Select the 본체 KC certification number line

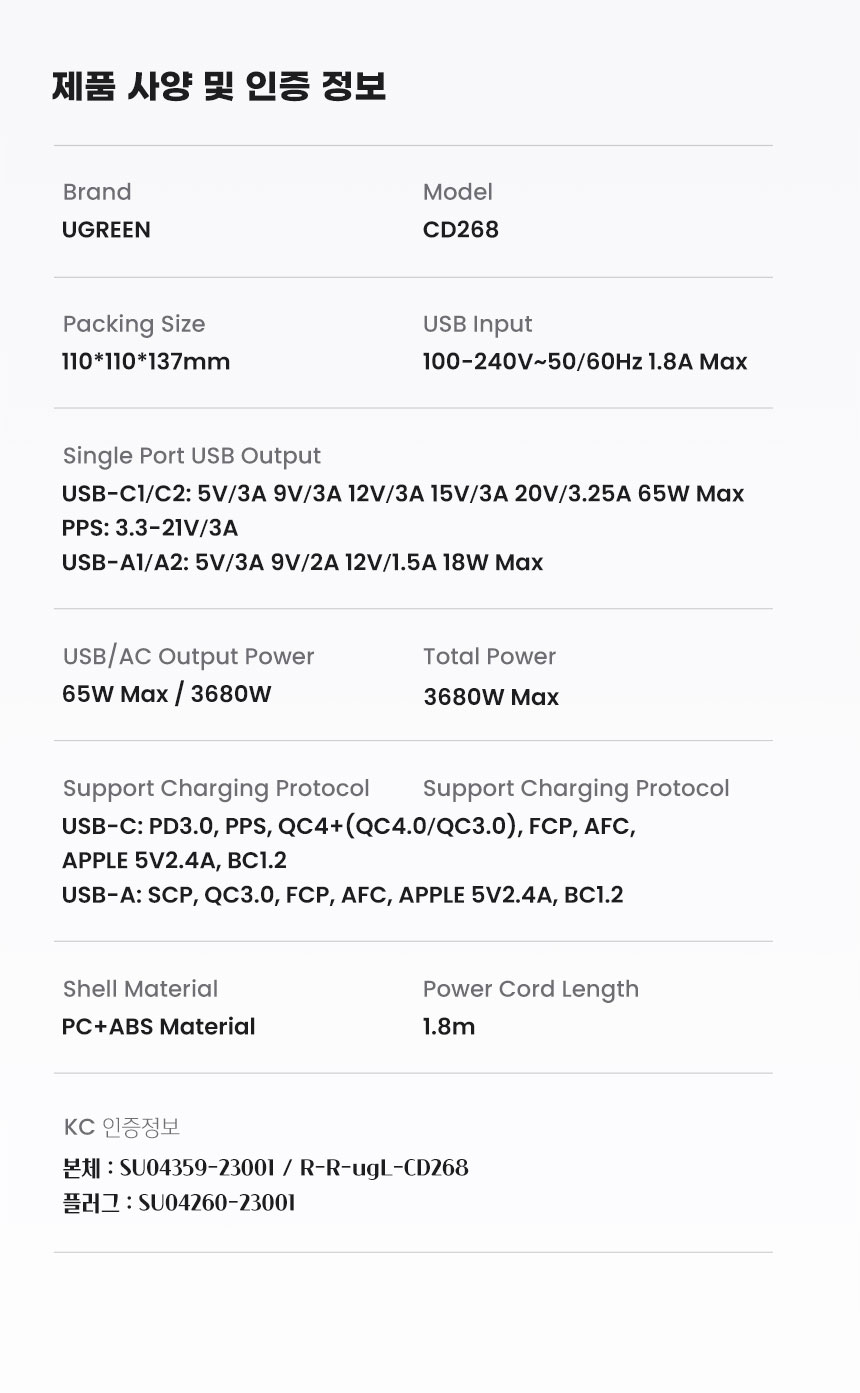[265, 1168]
